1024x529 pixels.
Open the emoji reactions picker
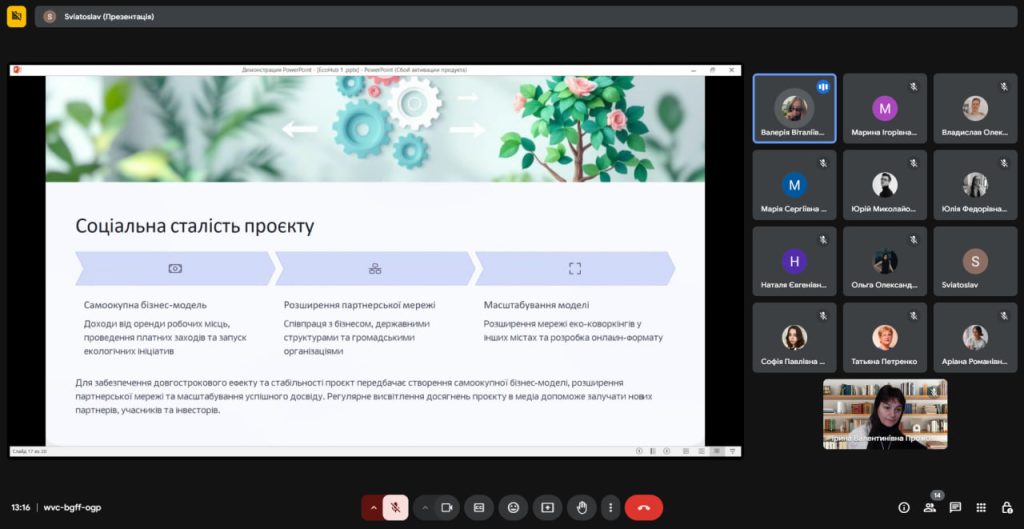[513, 507]
